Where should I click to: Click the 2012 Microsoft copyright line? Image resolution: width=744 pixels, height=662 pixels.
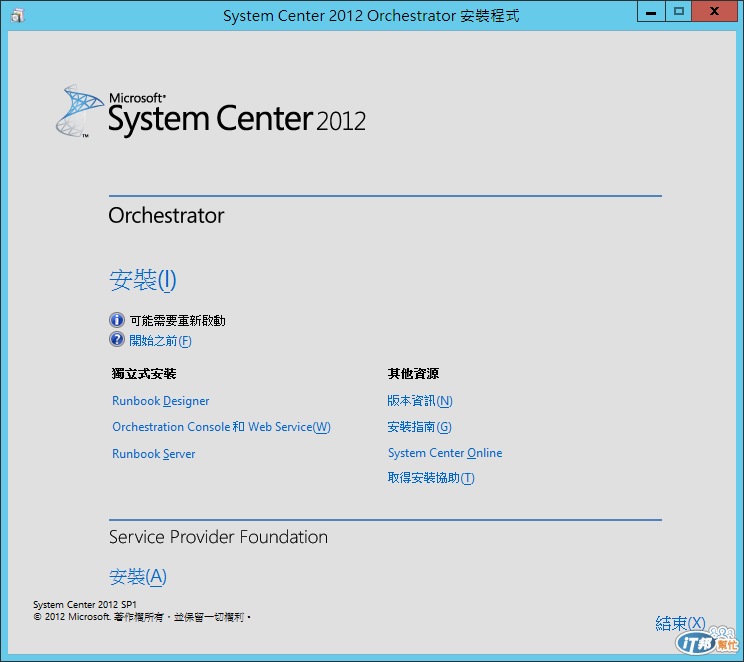pos(142,617)
